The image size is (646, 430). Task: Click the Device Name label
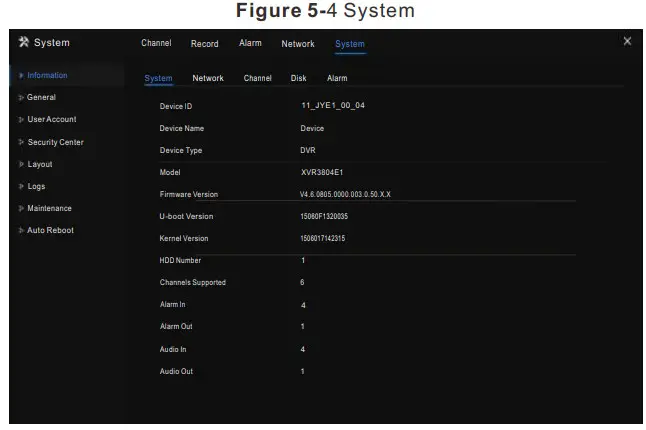tap(182, 129)
